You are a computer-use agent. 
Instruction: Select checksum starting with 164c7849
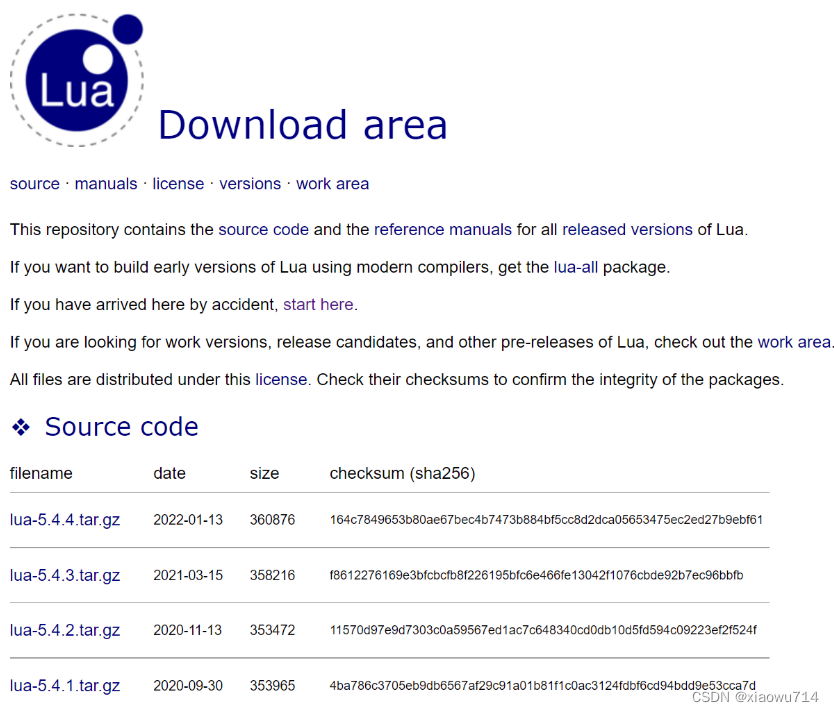coord(546,520)
